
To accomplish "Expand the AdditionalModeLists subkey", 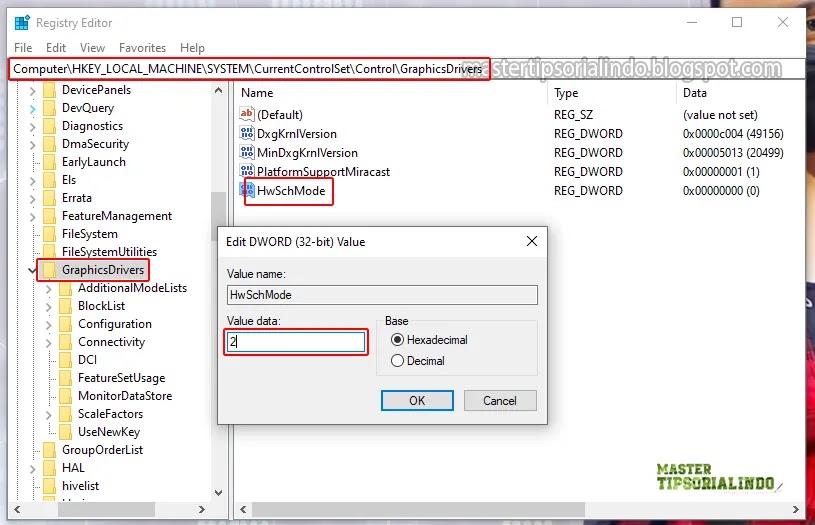I will pyautogui.click(x=48, y=288).
